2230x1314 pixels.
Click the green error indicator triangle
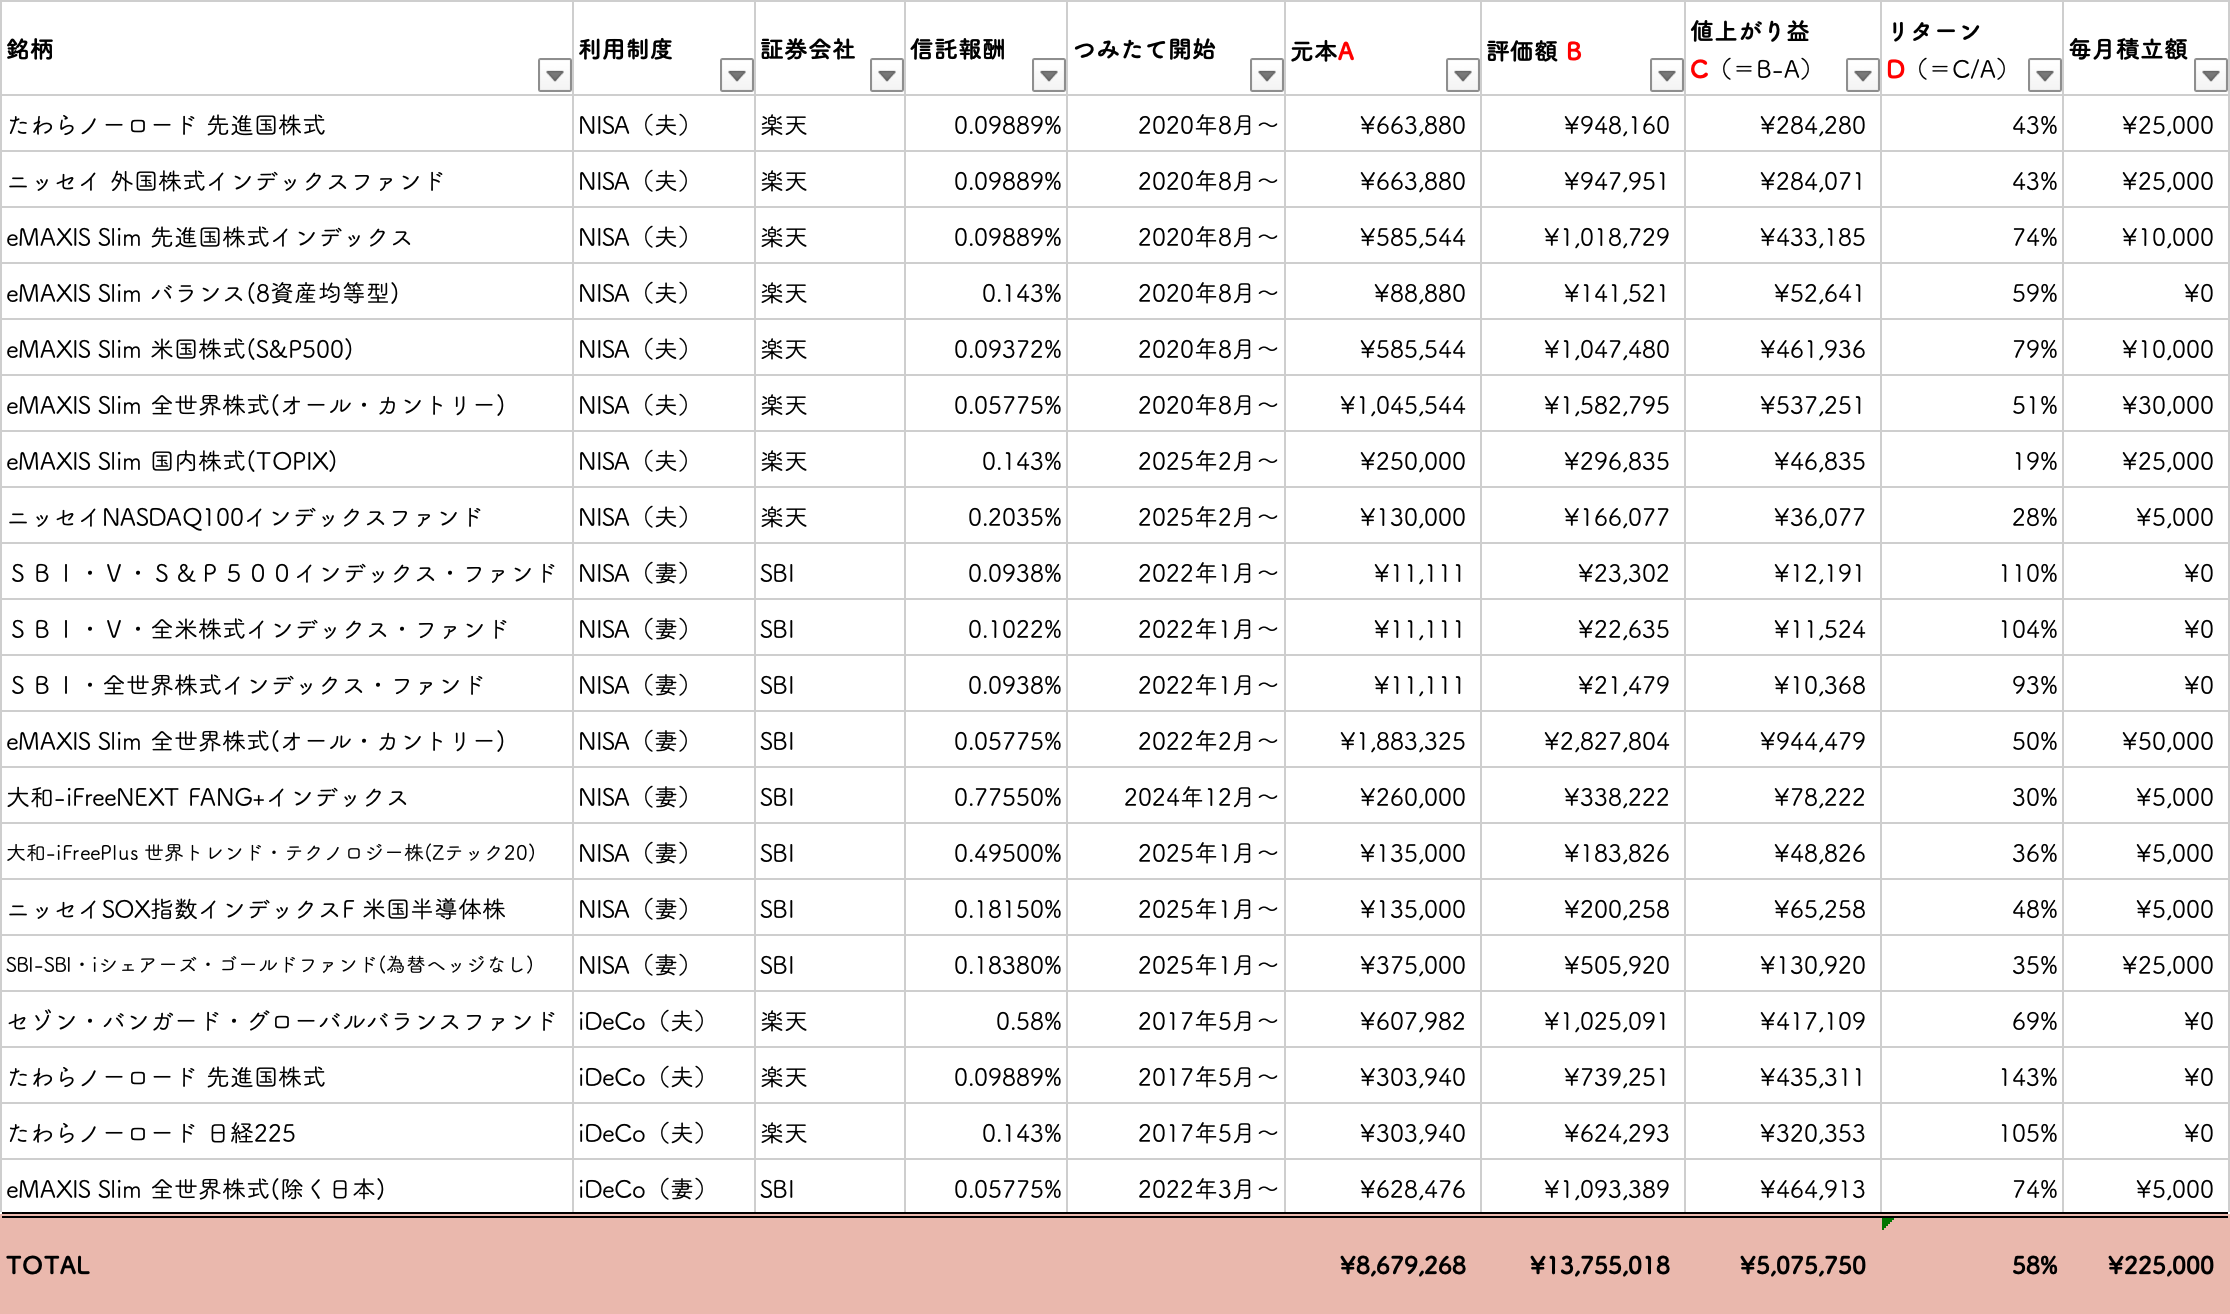pyautogui.click(x=1887, y=1223)
